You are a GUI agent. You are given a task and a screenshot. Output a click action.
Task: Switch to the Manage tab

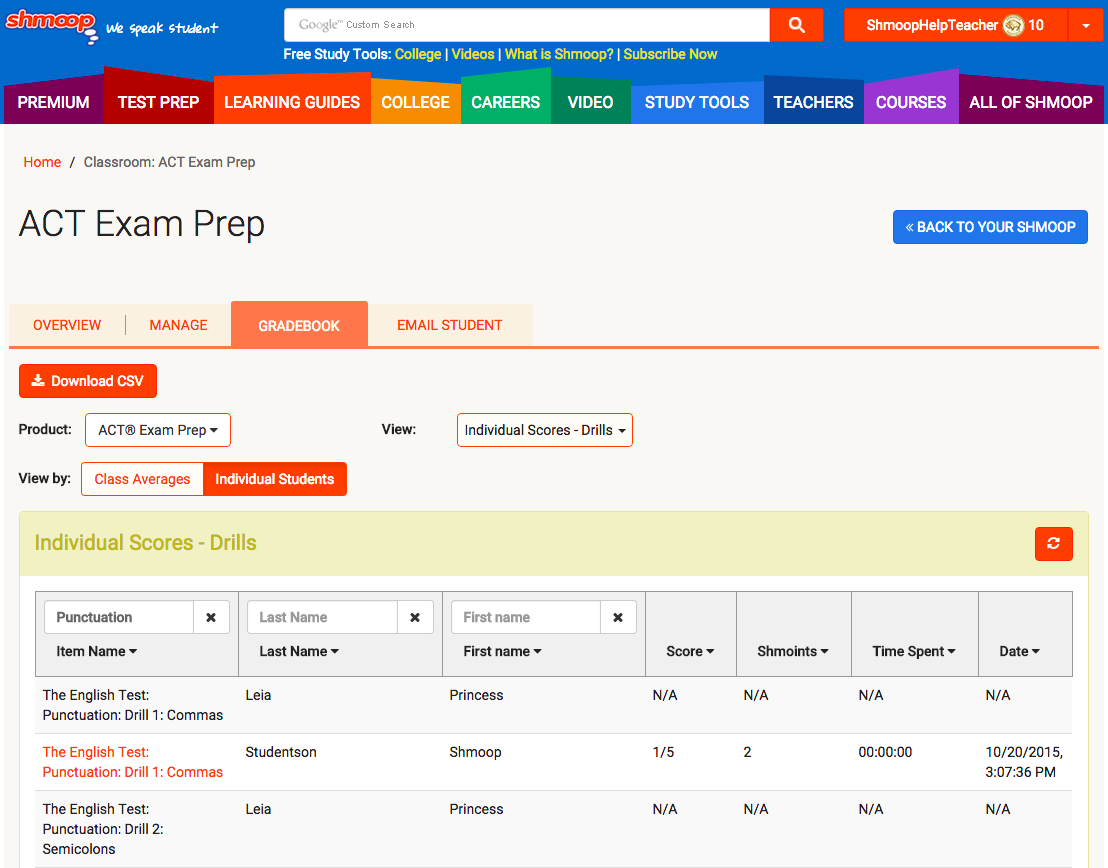pos(178,325)
